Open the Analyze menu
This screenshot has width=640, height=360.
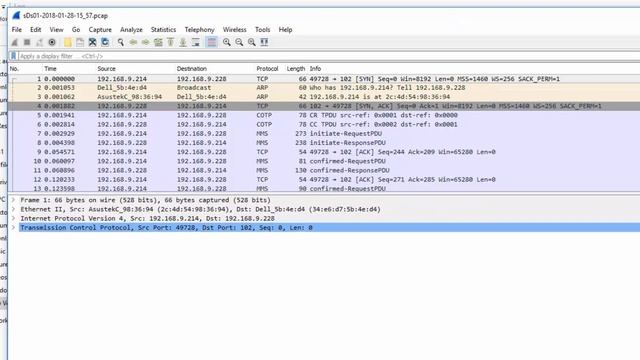coord(131,30)
